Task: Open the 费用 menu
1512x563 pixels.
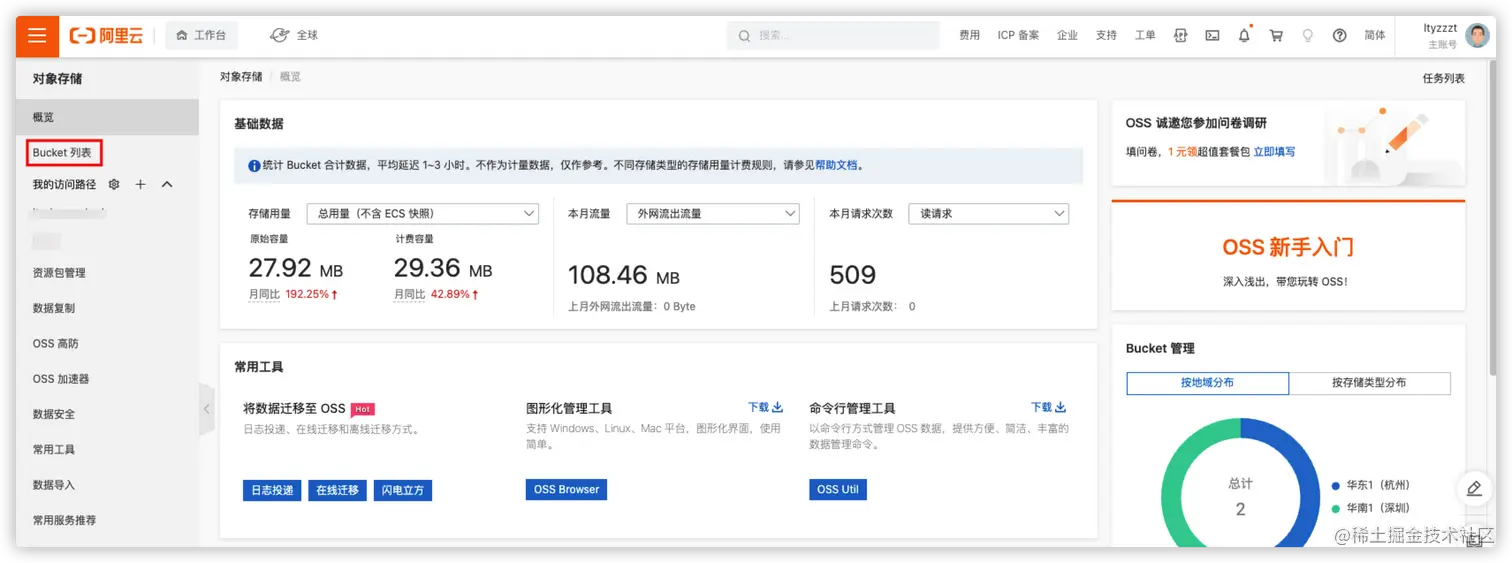Action: (969, 35)
